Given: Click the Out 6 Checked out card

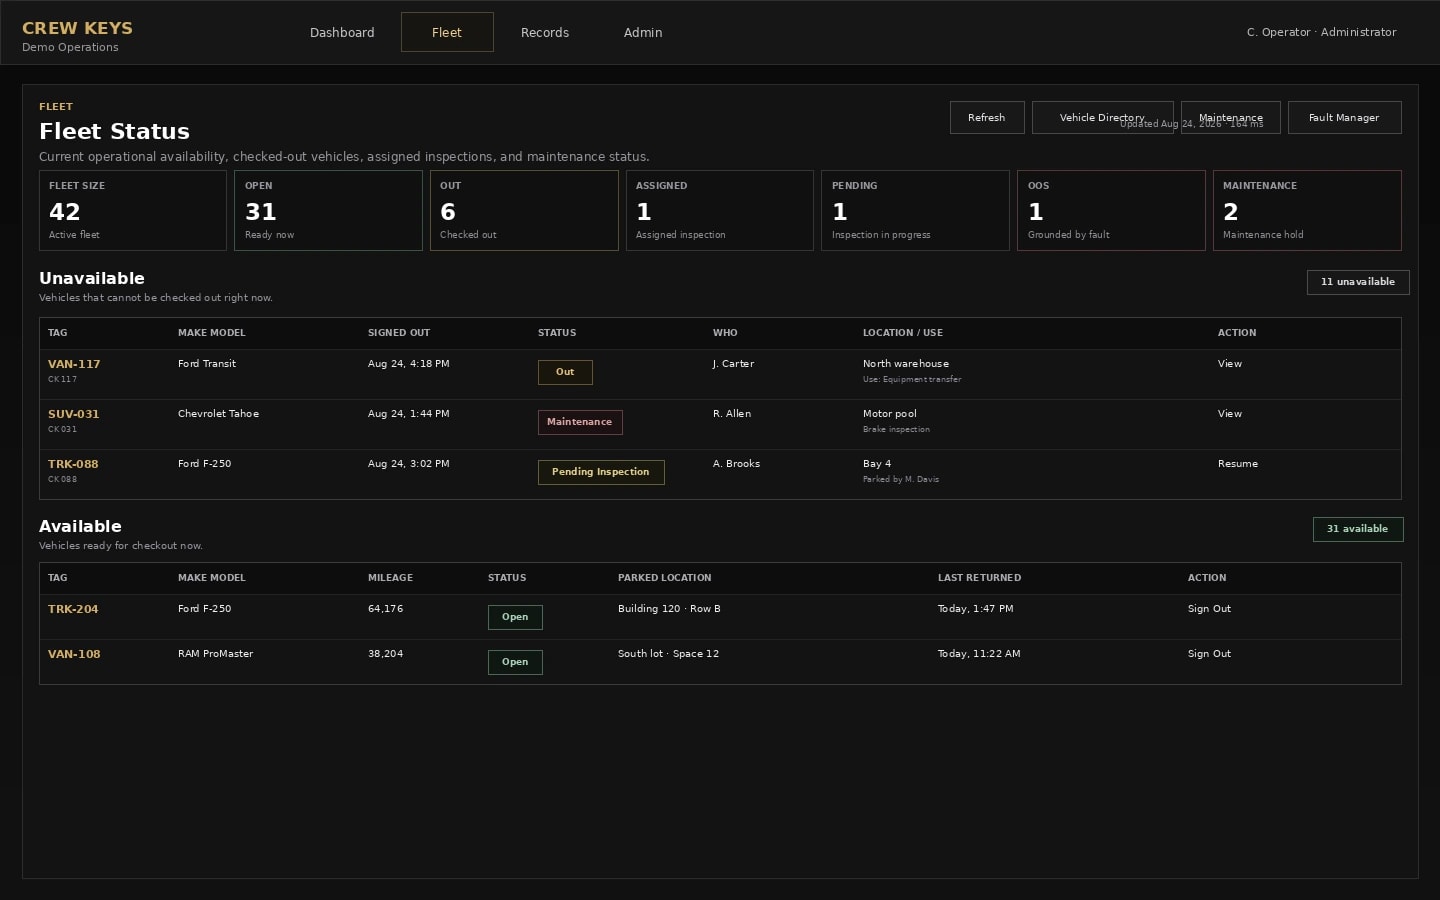Looking at the screenshot, I should click(524, 210).
